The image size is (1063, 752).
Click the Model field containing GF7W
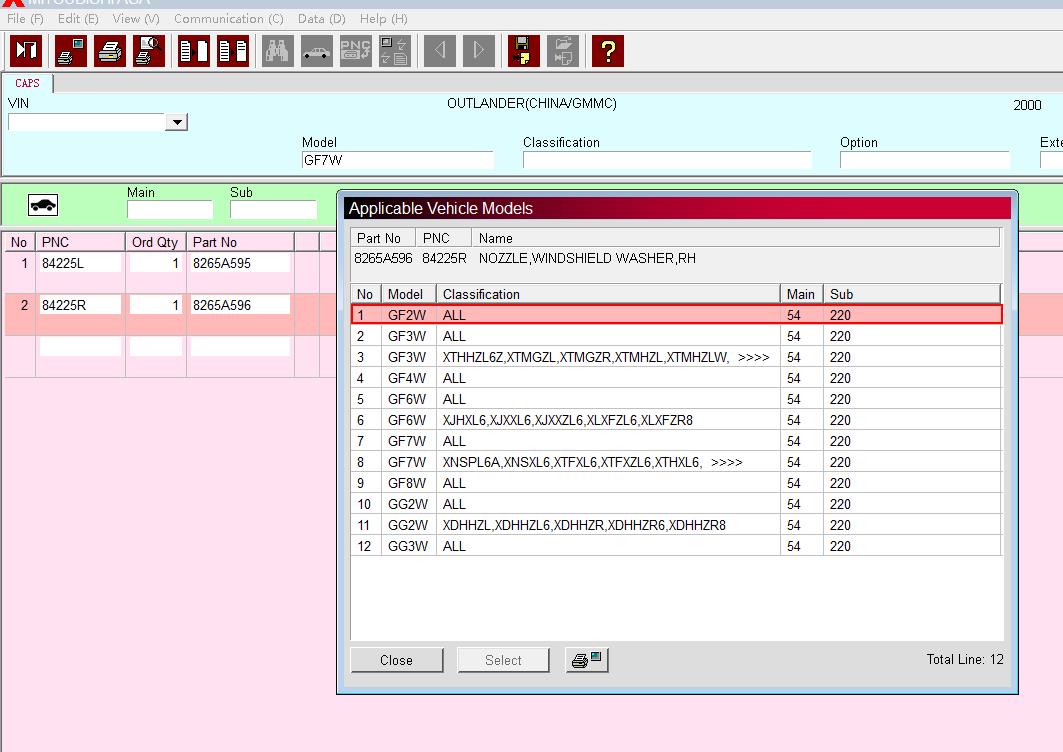397,160
